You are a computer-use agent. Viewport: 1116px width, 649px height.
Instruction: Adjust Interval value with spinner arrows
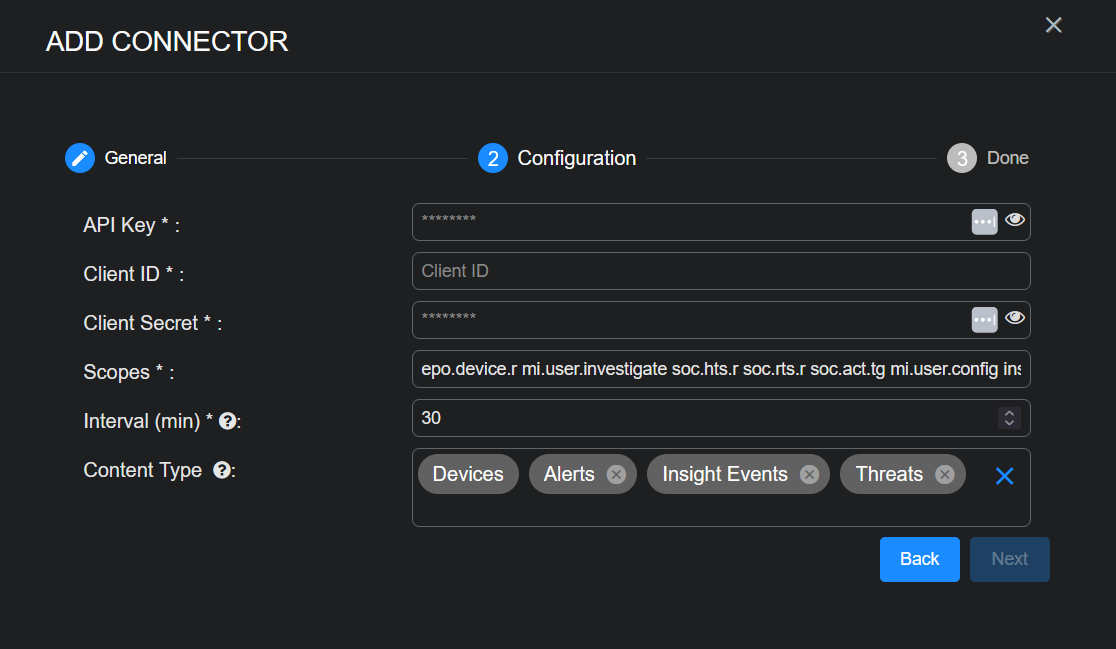pyautogui.click(x=1009, y=418)
